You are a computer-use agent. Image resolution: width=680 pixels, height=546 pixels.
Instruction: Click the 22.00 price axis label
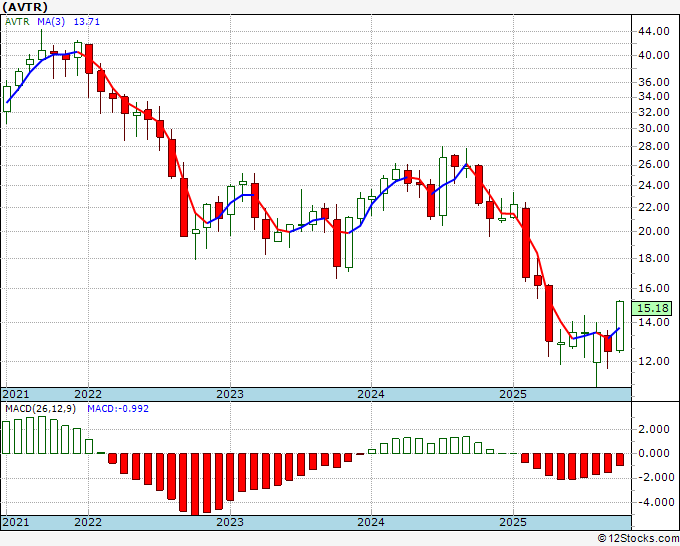tap(654, 207)
